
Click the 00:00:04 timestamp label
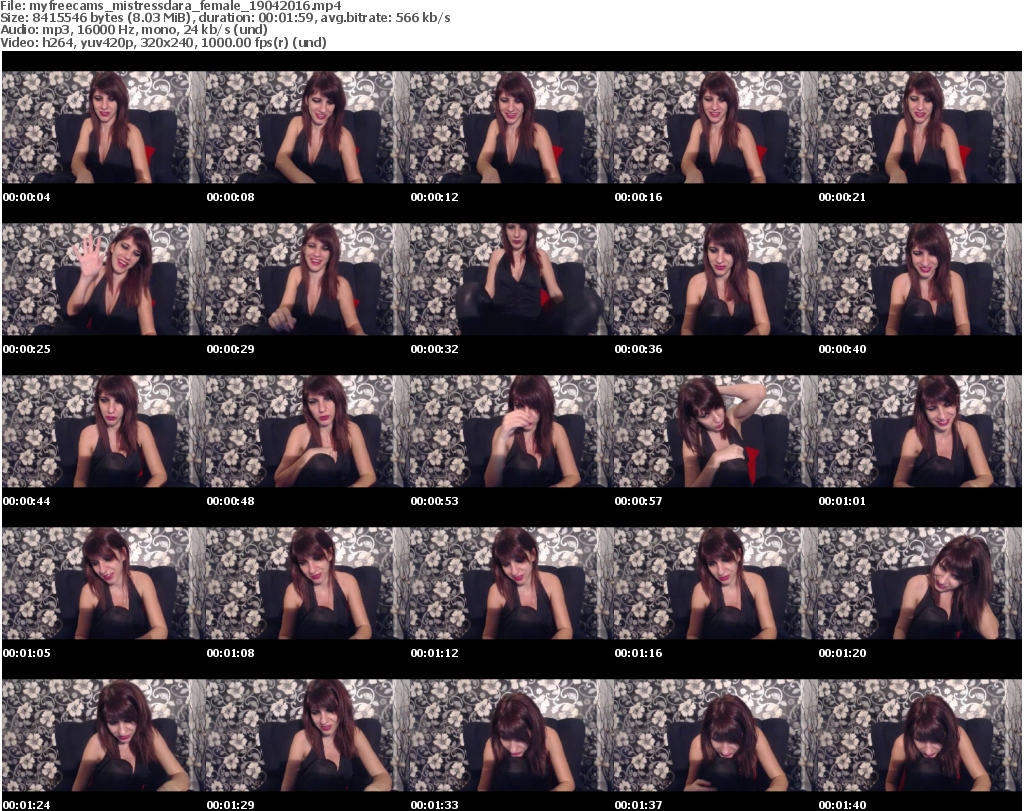[27, 197]
